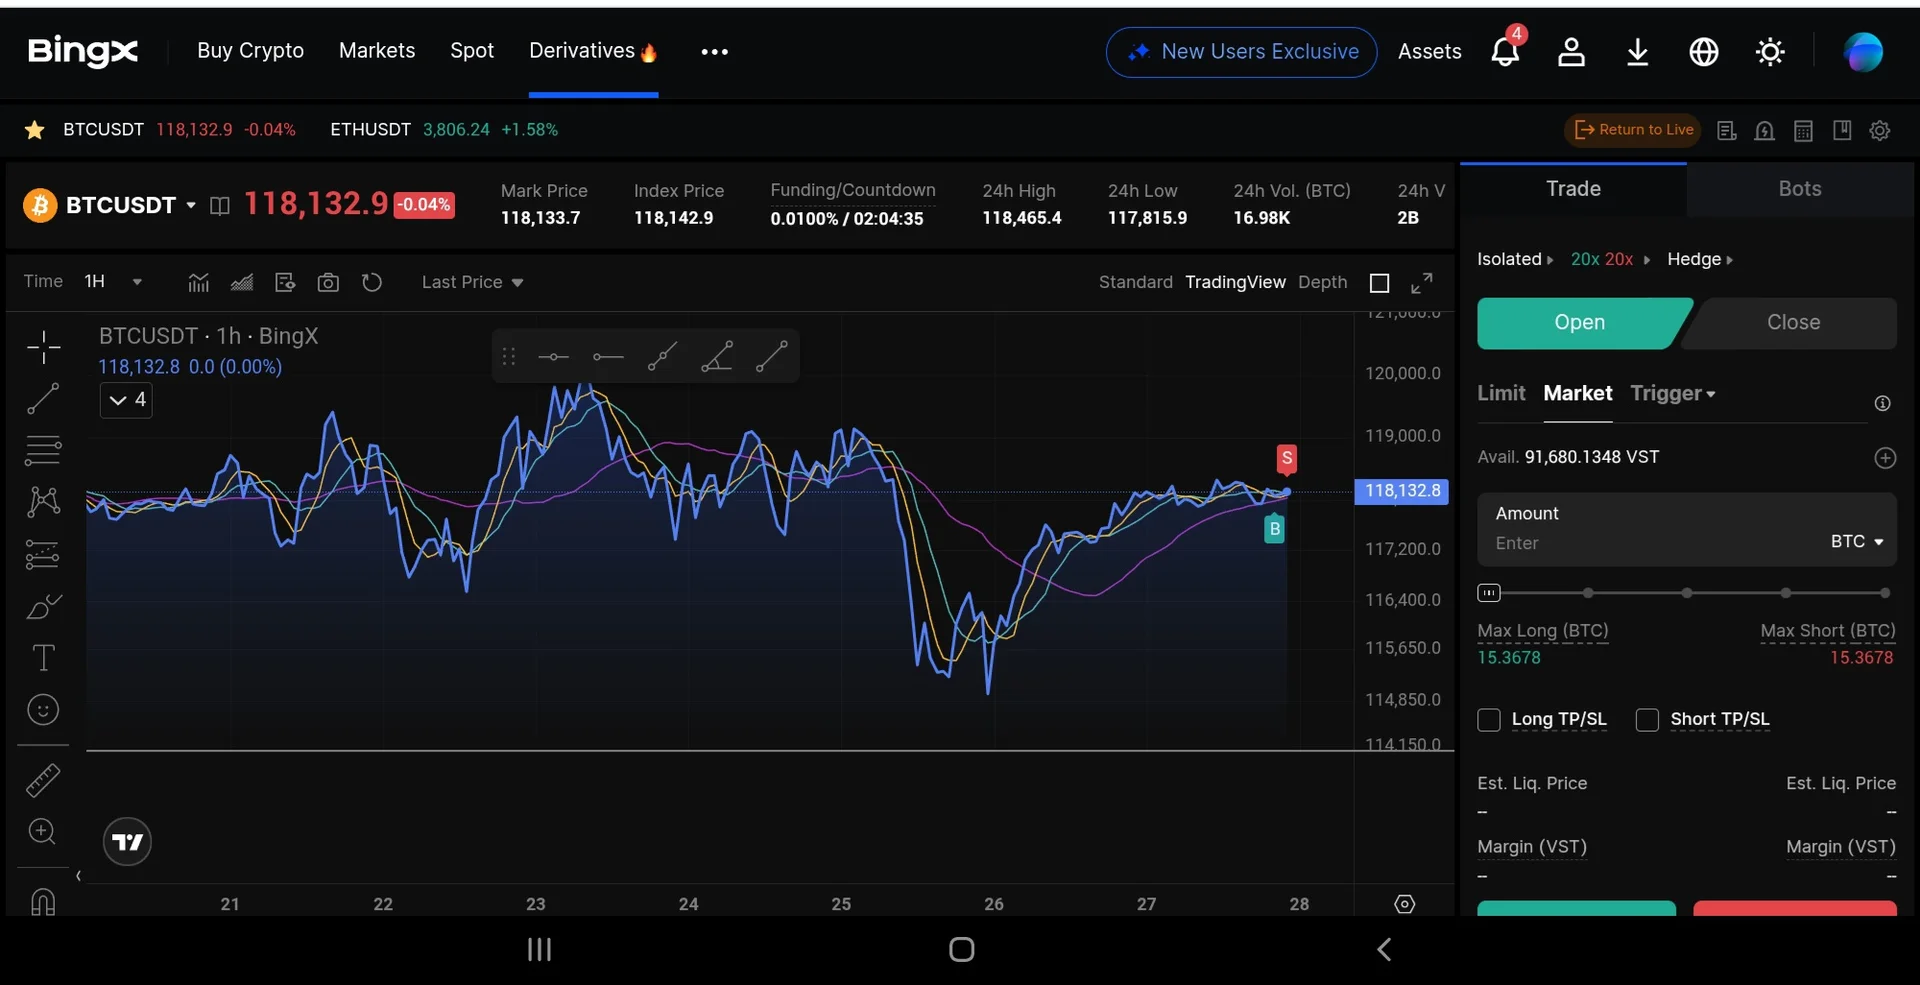The width and height of the screenshot is (1920, 985).
Task: Open the chart indicators icon
Action: coord(199,283)
